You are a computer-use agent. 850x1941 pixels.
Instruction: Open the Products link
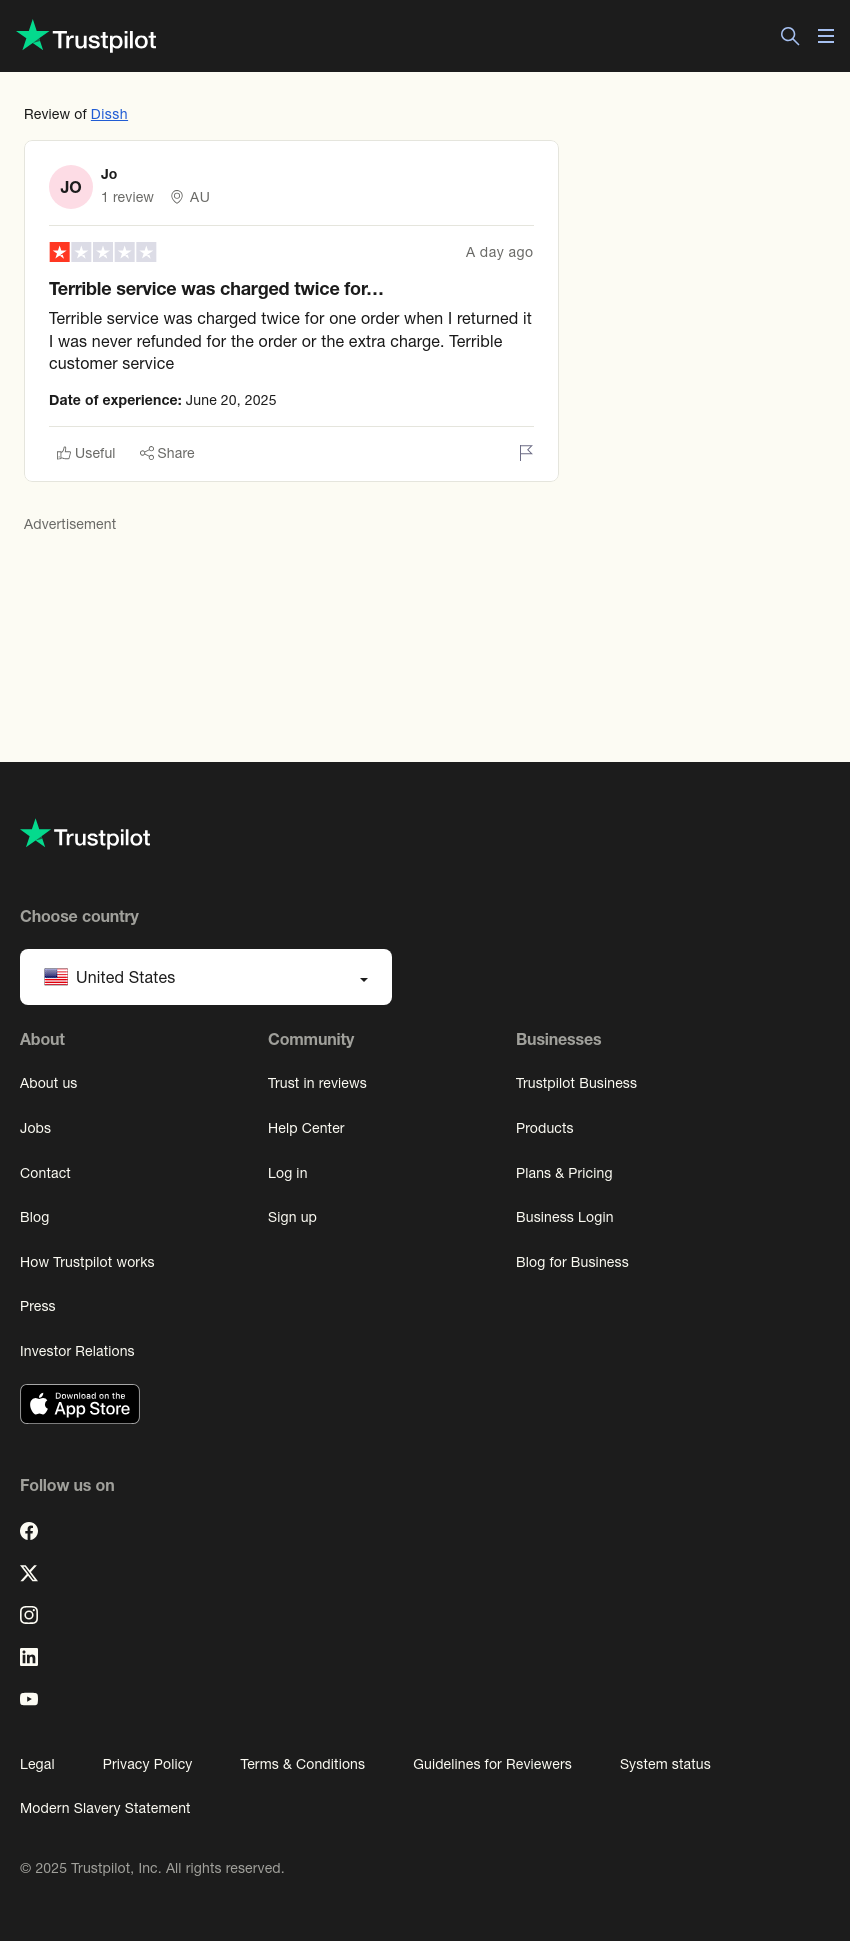coord(544,1128)
